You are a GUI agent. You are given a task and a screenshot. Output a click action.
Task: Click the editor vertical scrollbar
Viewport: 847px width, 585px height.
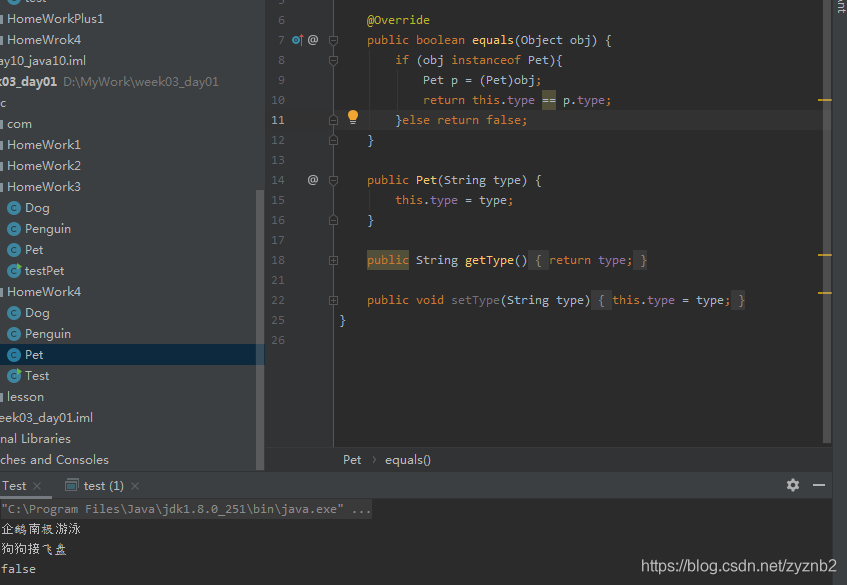coord(826,221)
